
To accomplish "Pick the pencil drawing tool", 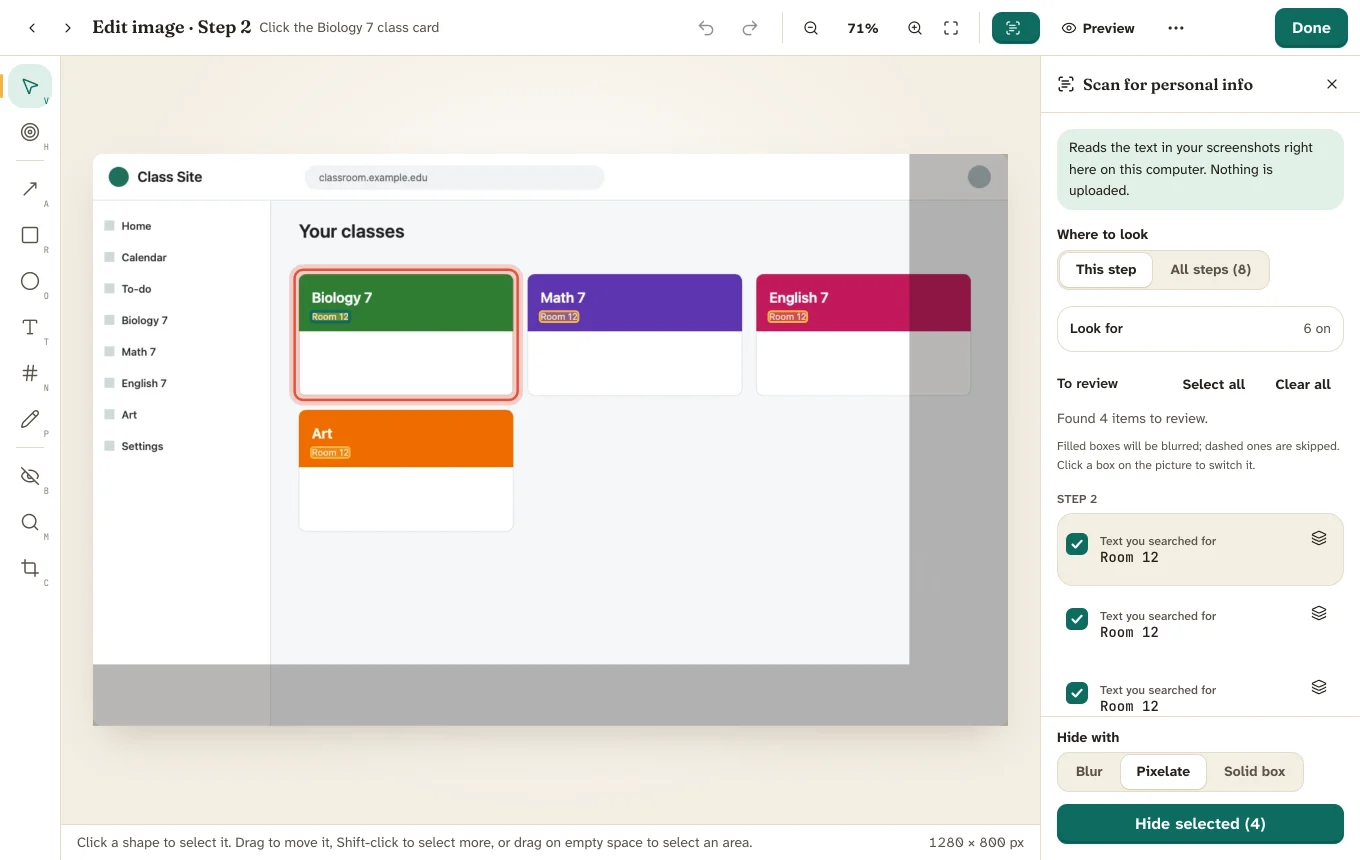I will [x=30, y=419].
